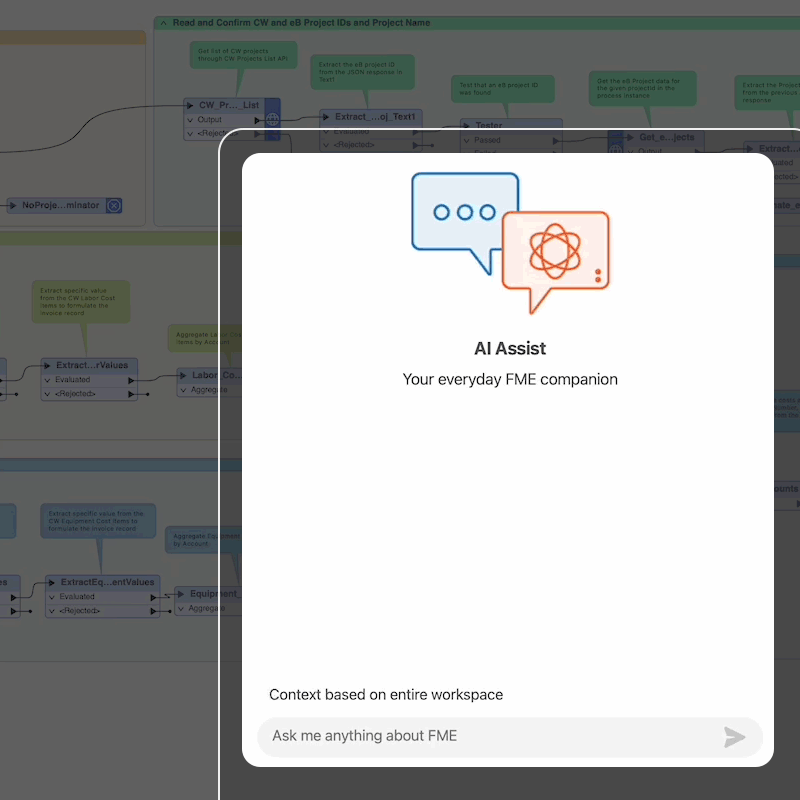
Task: Click 'Your everyday FME companion' text
Action: pos(510,380)
